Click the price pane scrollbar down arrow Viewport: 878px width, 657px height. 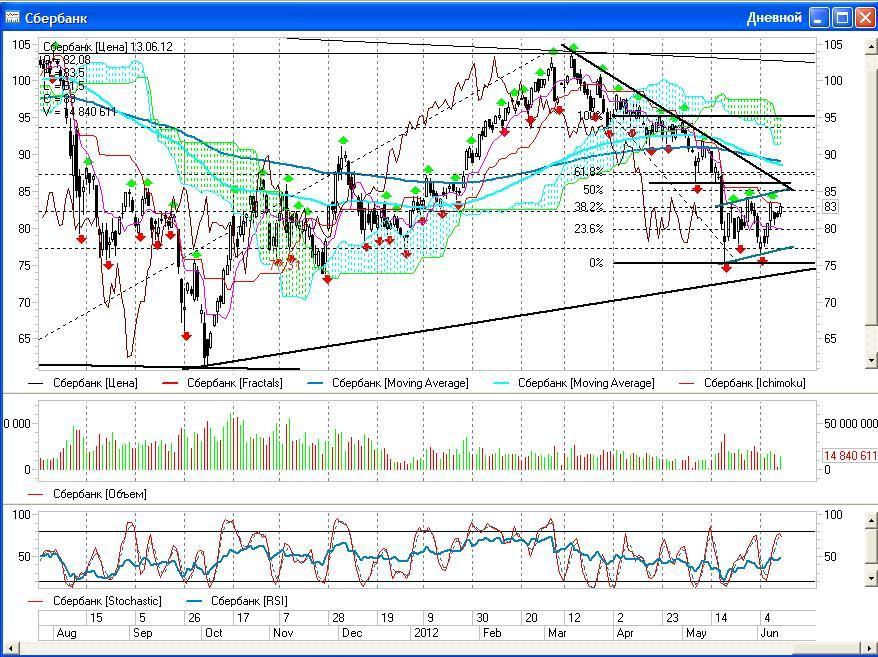[x=871, y=361]
